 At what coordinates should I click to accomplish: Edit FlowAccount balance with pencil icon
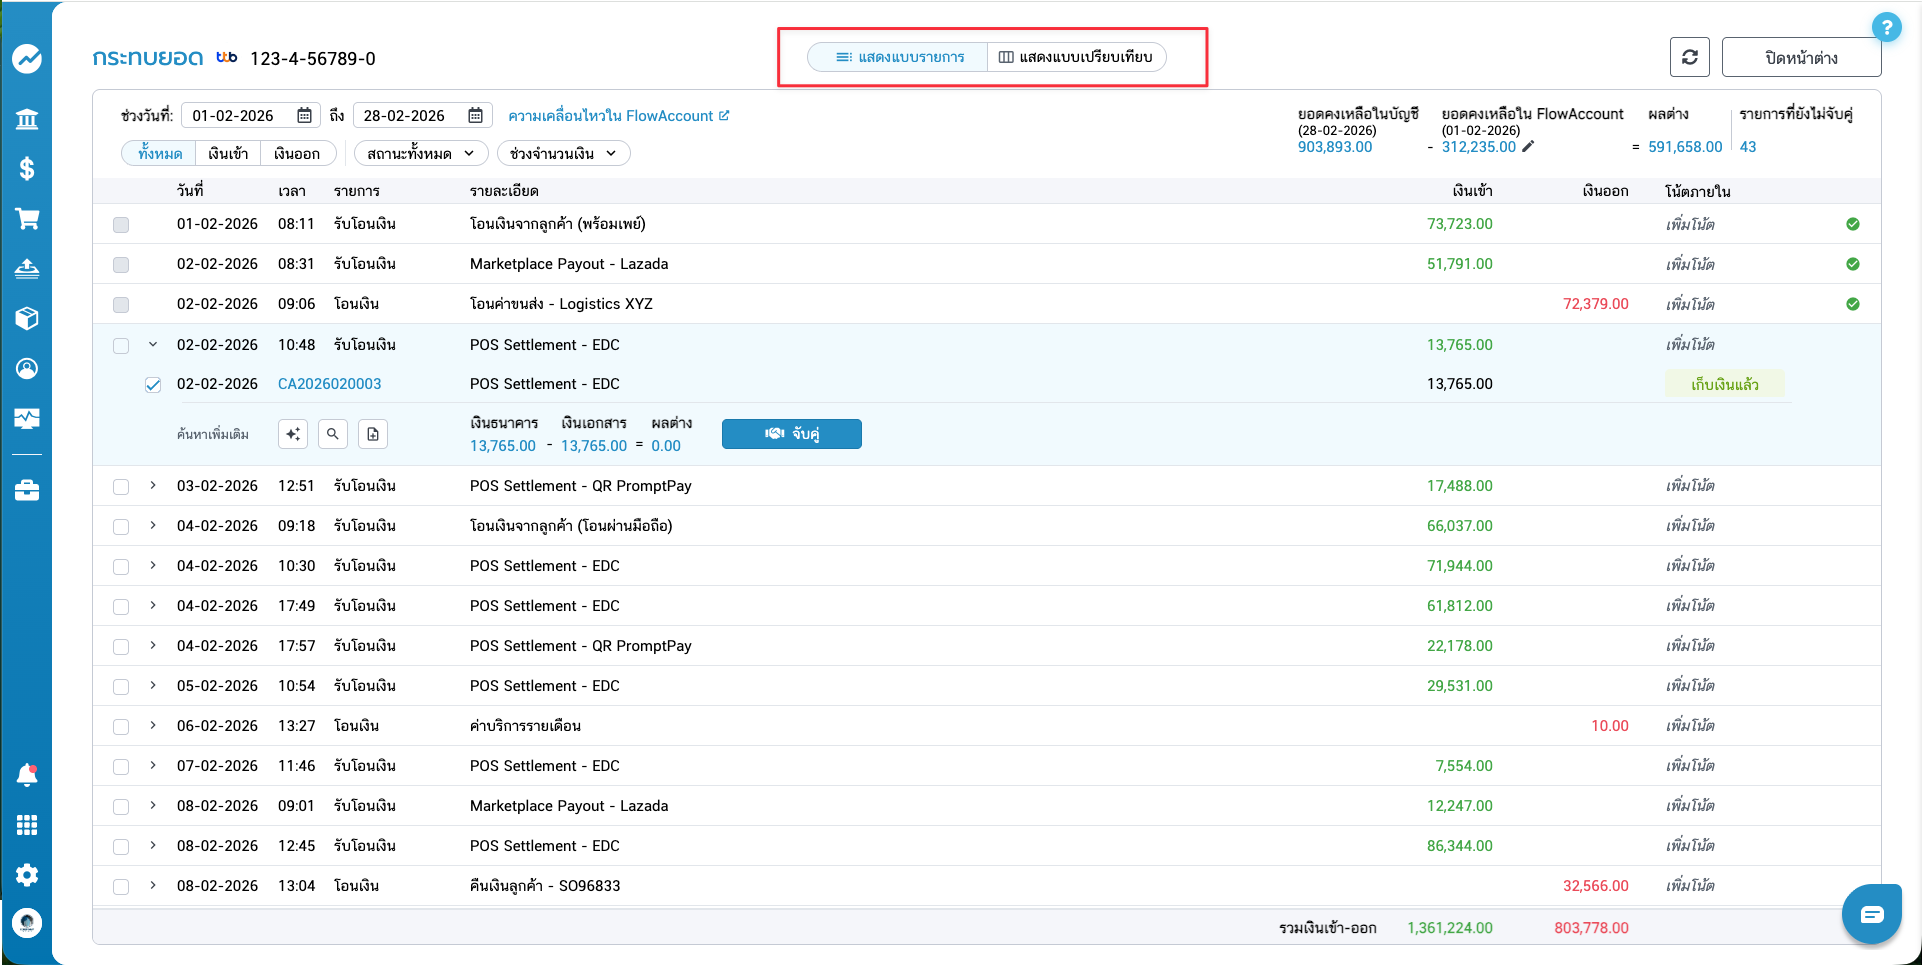tap(1528, 146)
